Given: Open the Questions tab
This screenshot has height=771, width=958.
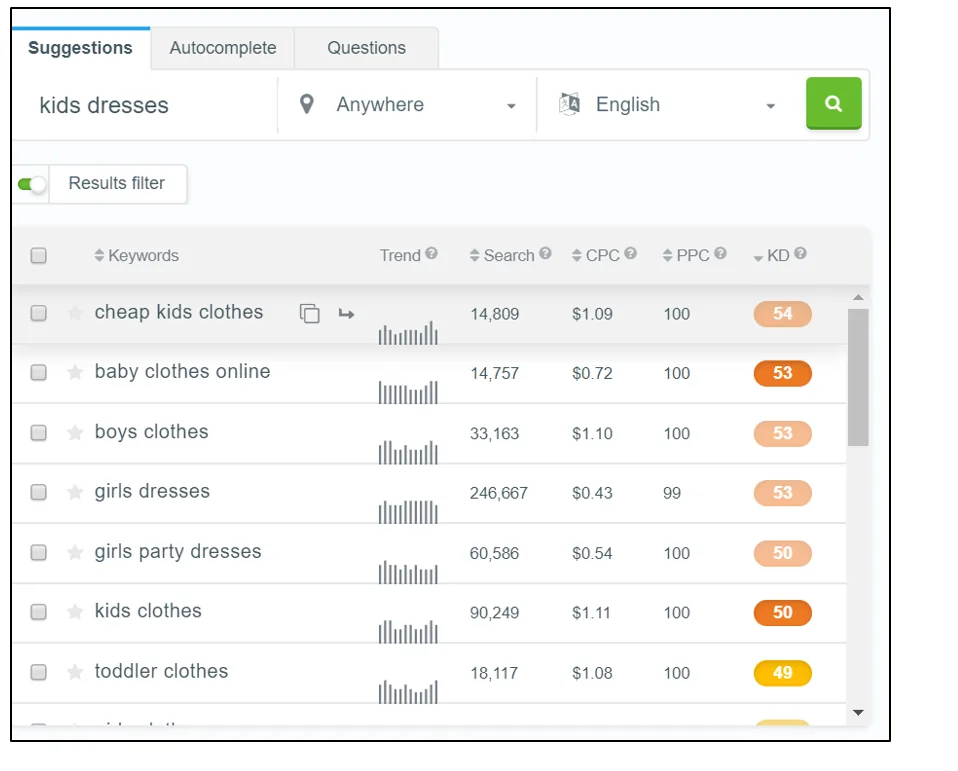Looking at the screenshot, I should pyautogui.click(x=366, y=47).
